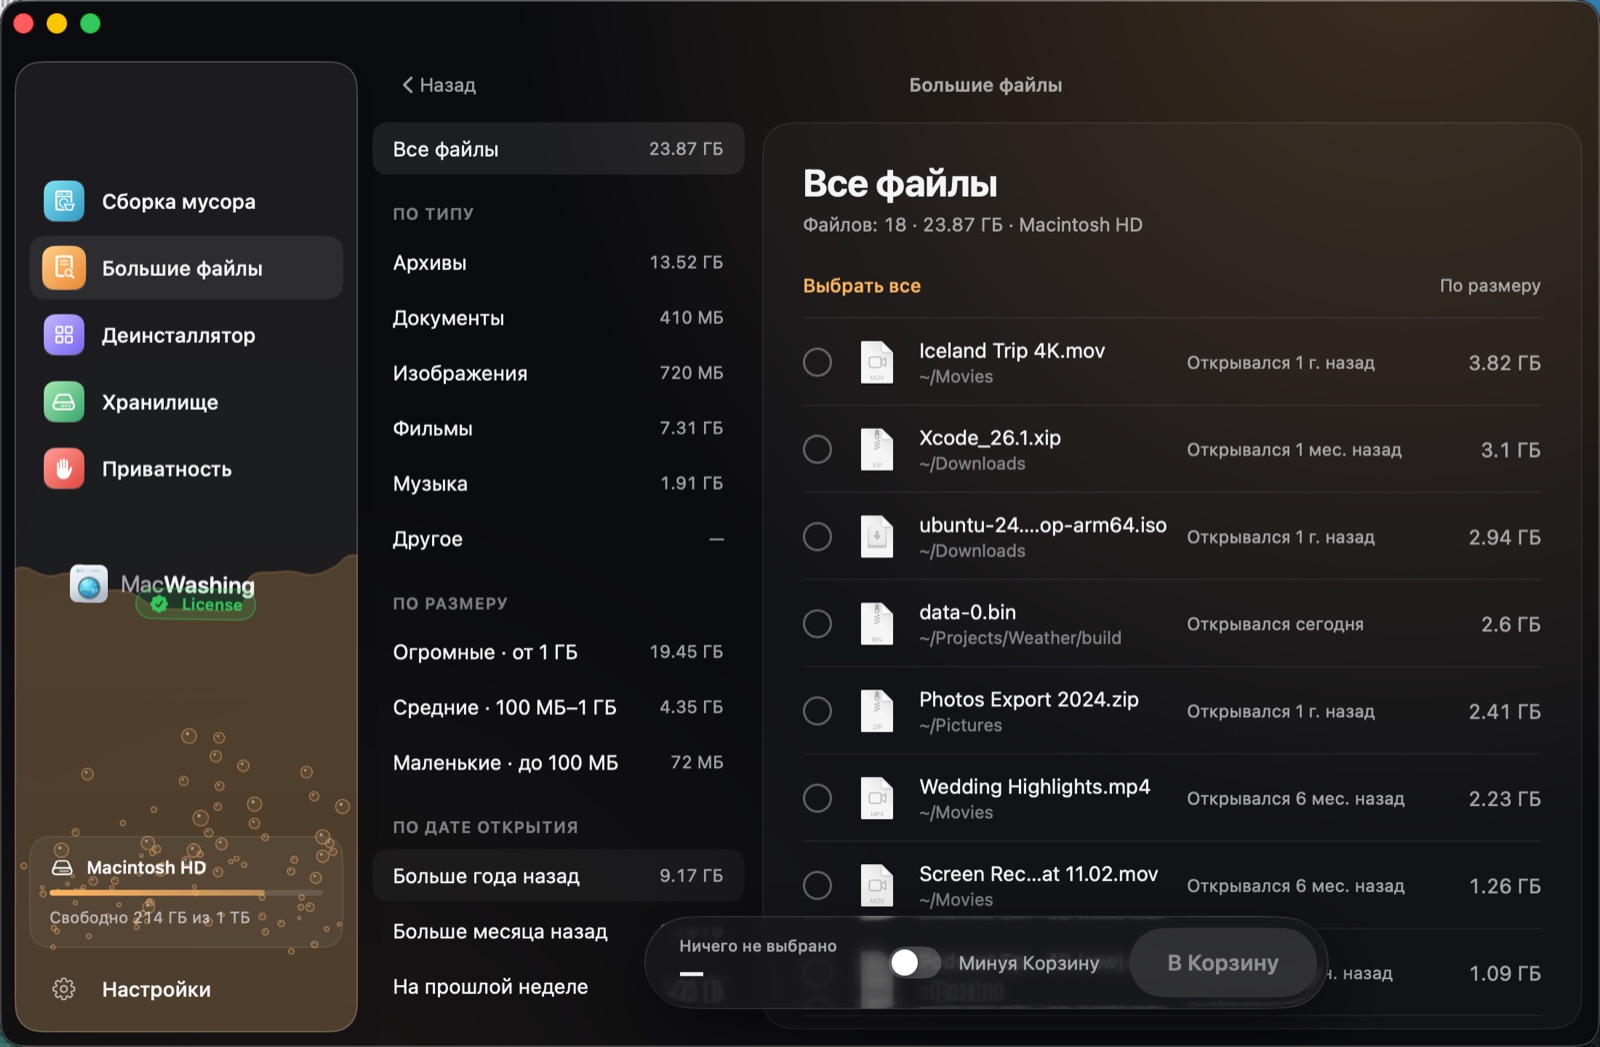
Task: Open the Хранилище storage icon
Action: click(x=64, y=402)
